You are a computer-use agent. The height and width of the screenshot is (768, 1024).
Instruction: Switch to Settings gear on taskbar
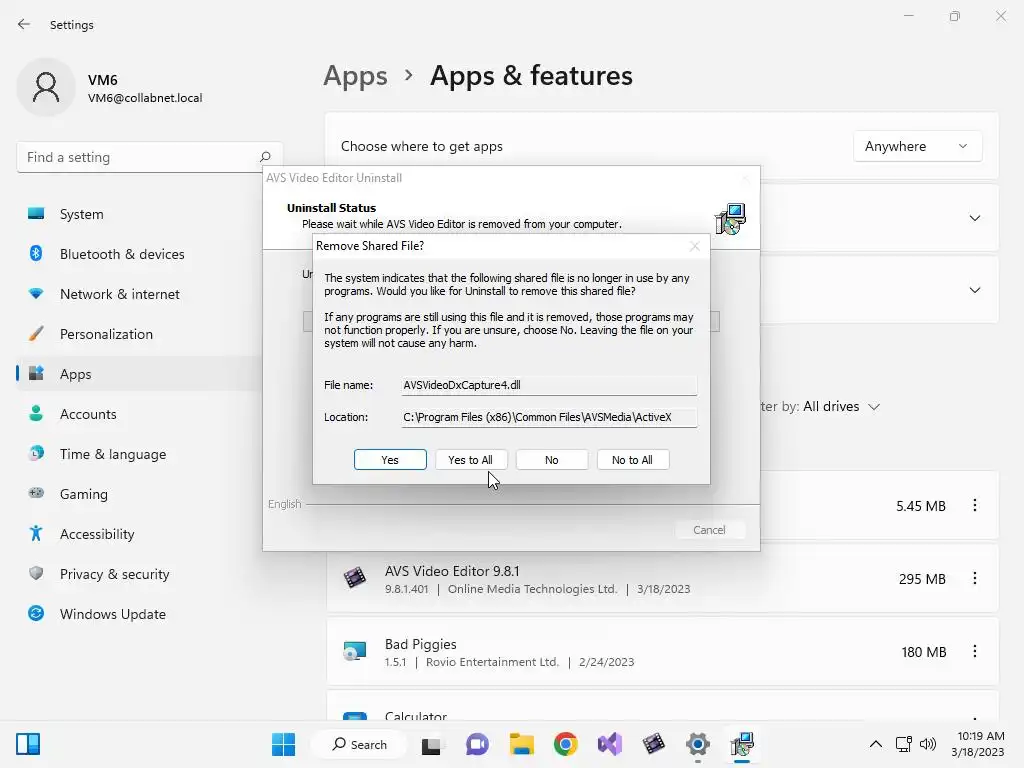click(x=697, y=744)
